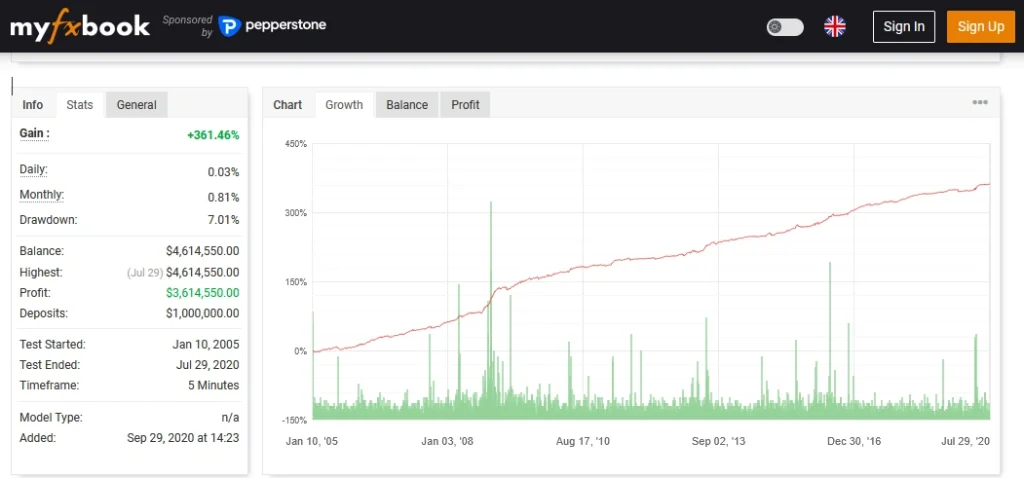Viewport: 1024px width, 478px height.
Task: Toggle the dark mode switch
Action: coord(785,27)
